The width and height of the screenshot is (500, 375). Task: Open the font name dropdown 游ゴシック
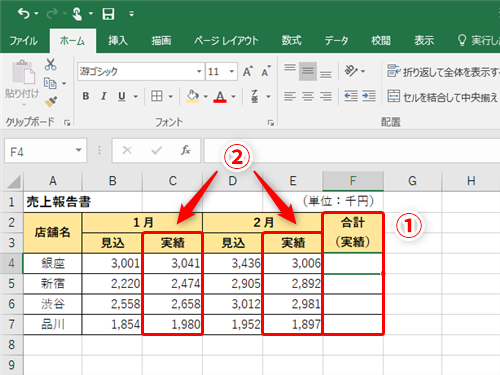pos(199,71)
